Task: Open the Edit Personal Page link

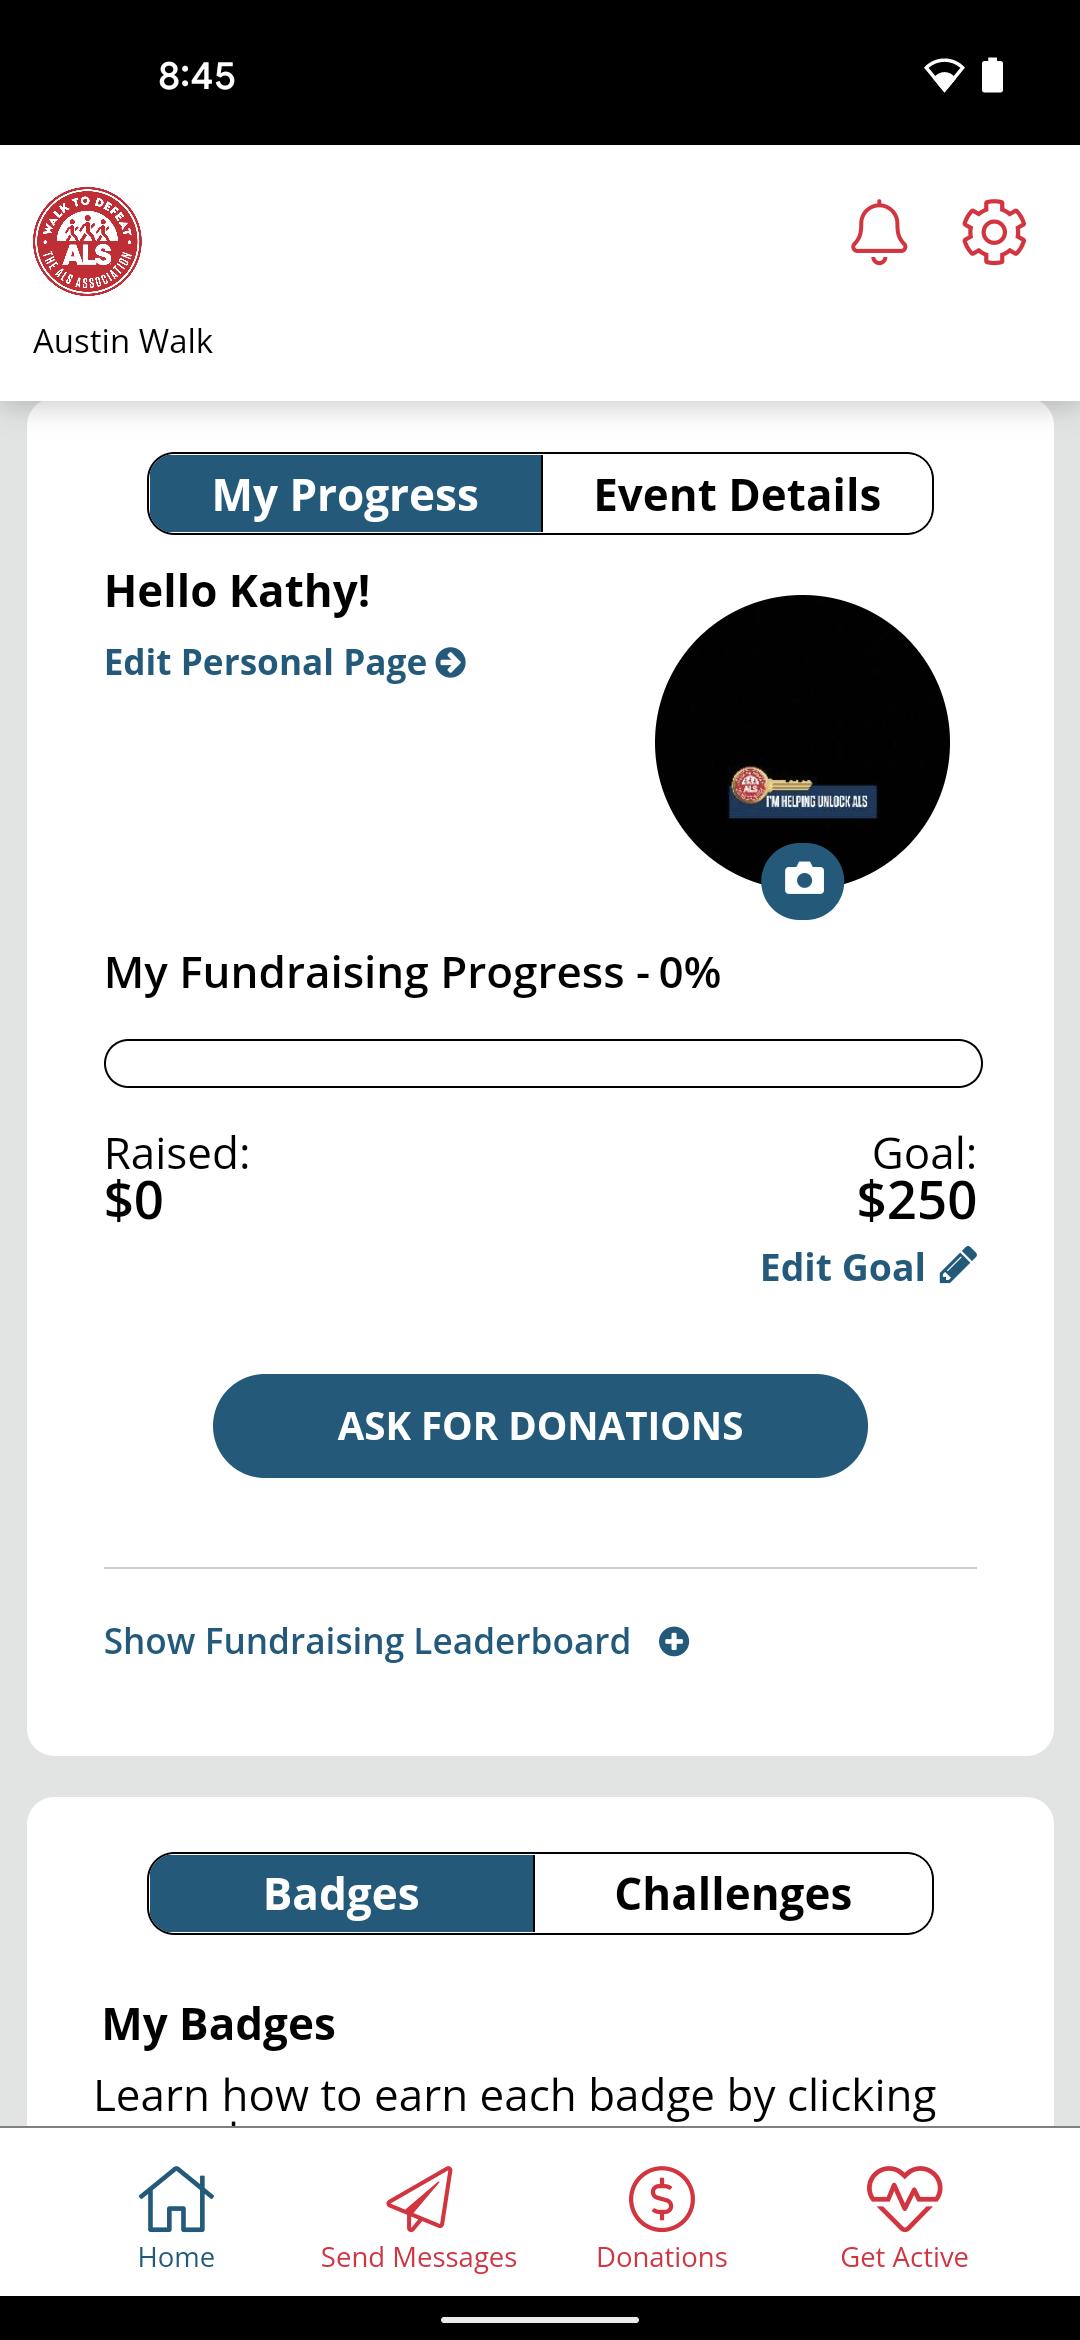Action: click(285, 662)
